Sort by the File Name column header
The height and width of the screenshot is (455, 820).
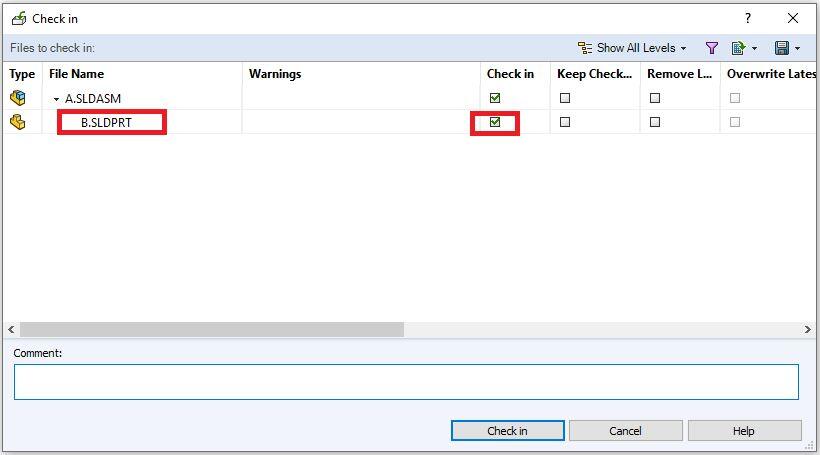click(x=76, y=74)
